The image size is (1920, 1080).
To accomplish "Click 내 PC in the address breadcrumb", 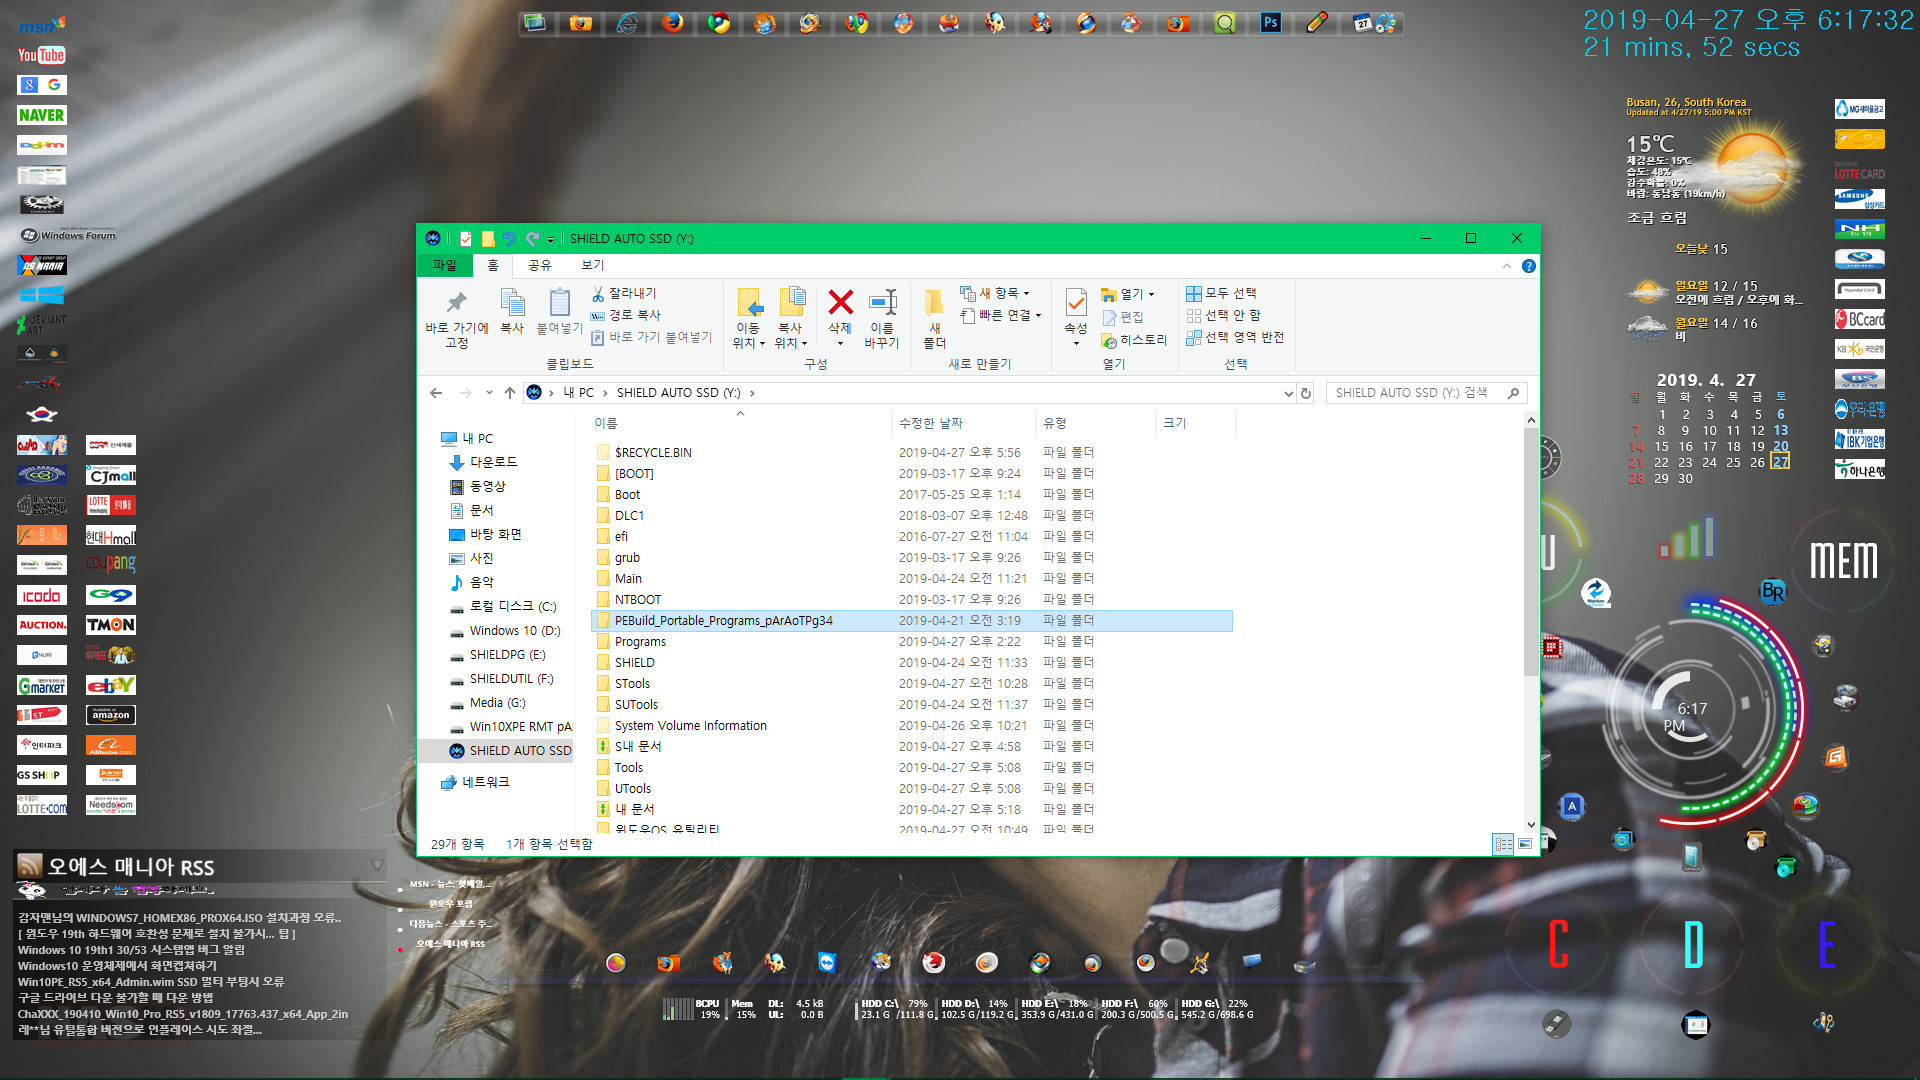I will click(x=578, y=393).
